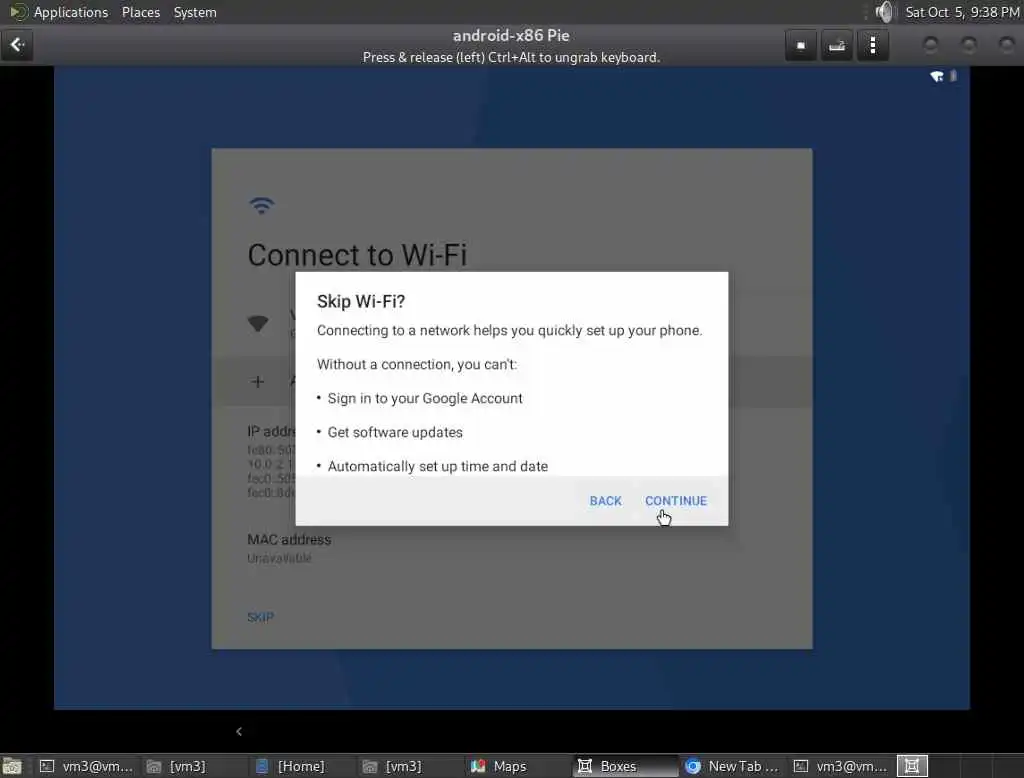
Task: Click the workspace icon after last taskbar entry
Action: (912, 766)
